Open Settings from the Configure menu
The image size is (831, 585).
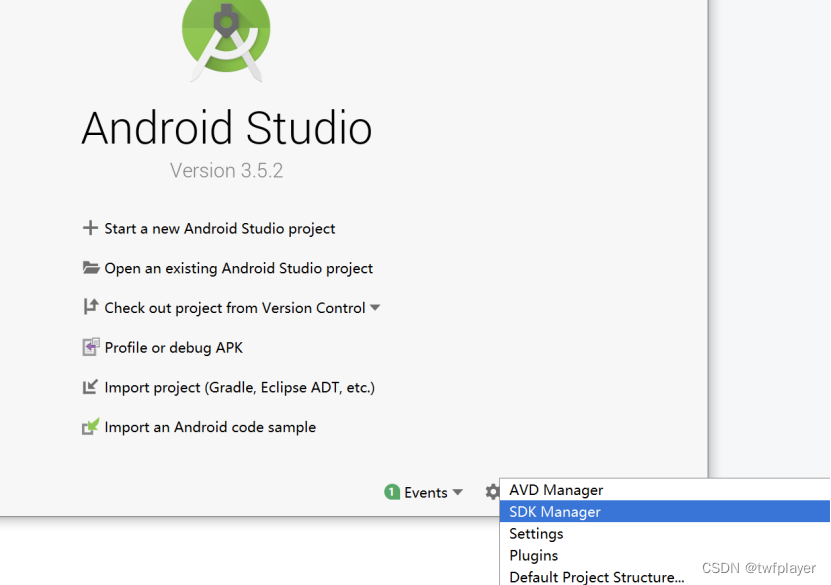[x=665, y=534]
